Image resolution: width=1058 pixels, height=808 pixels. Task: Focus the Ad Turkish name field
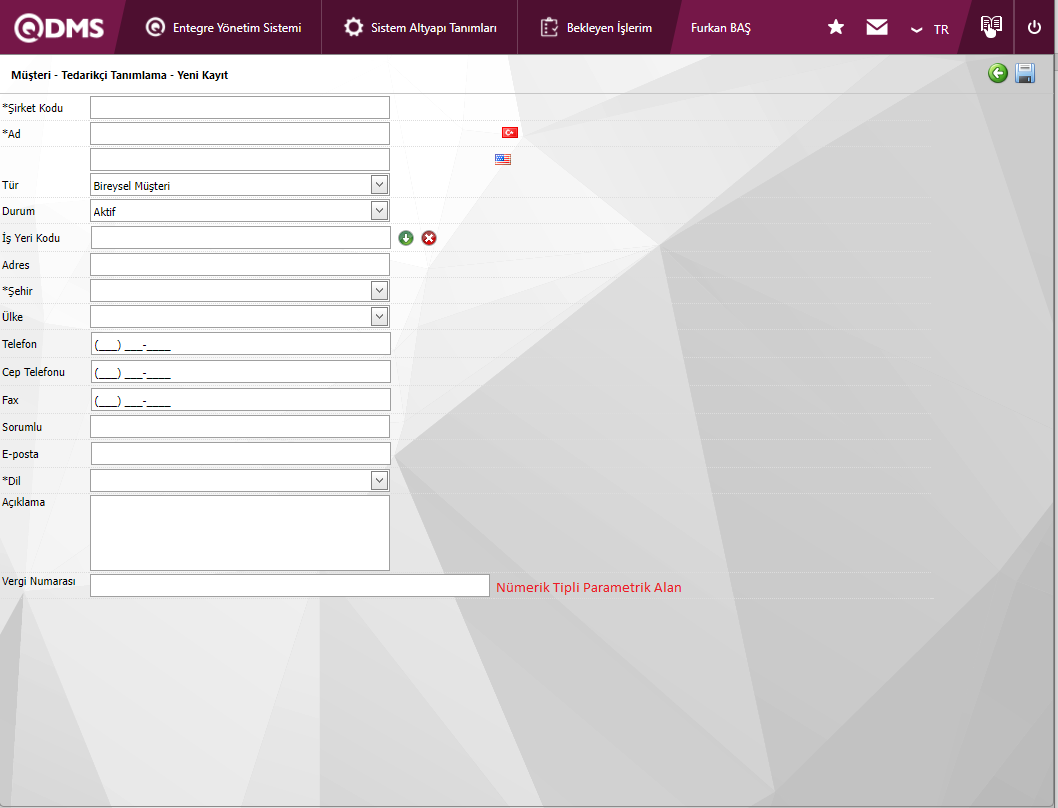pos(240,134)
